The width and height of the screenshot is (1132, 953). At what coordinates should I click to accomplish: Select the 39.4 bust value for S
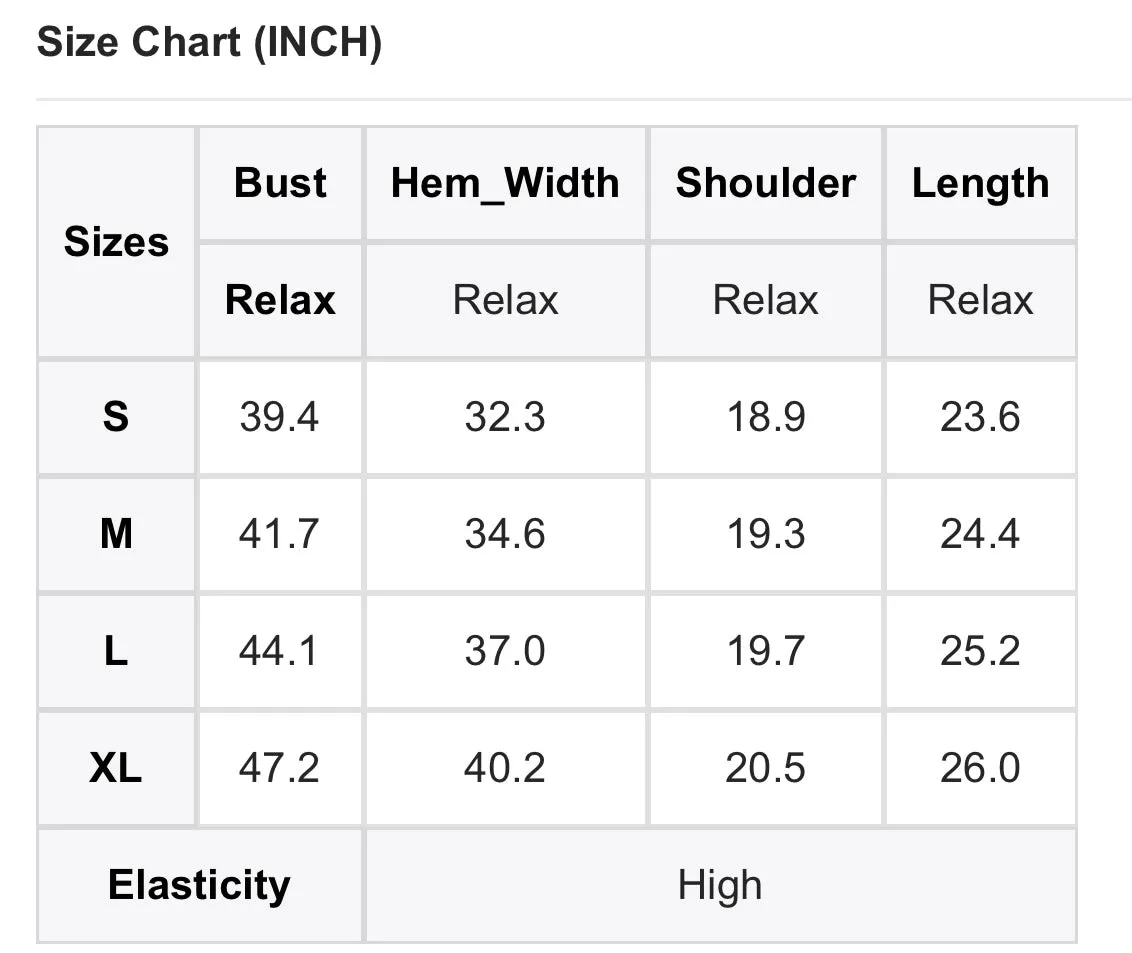point(279,417)
